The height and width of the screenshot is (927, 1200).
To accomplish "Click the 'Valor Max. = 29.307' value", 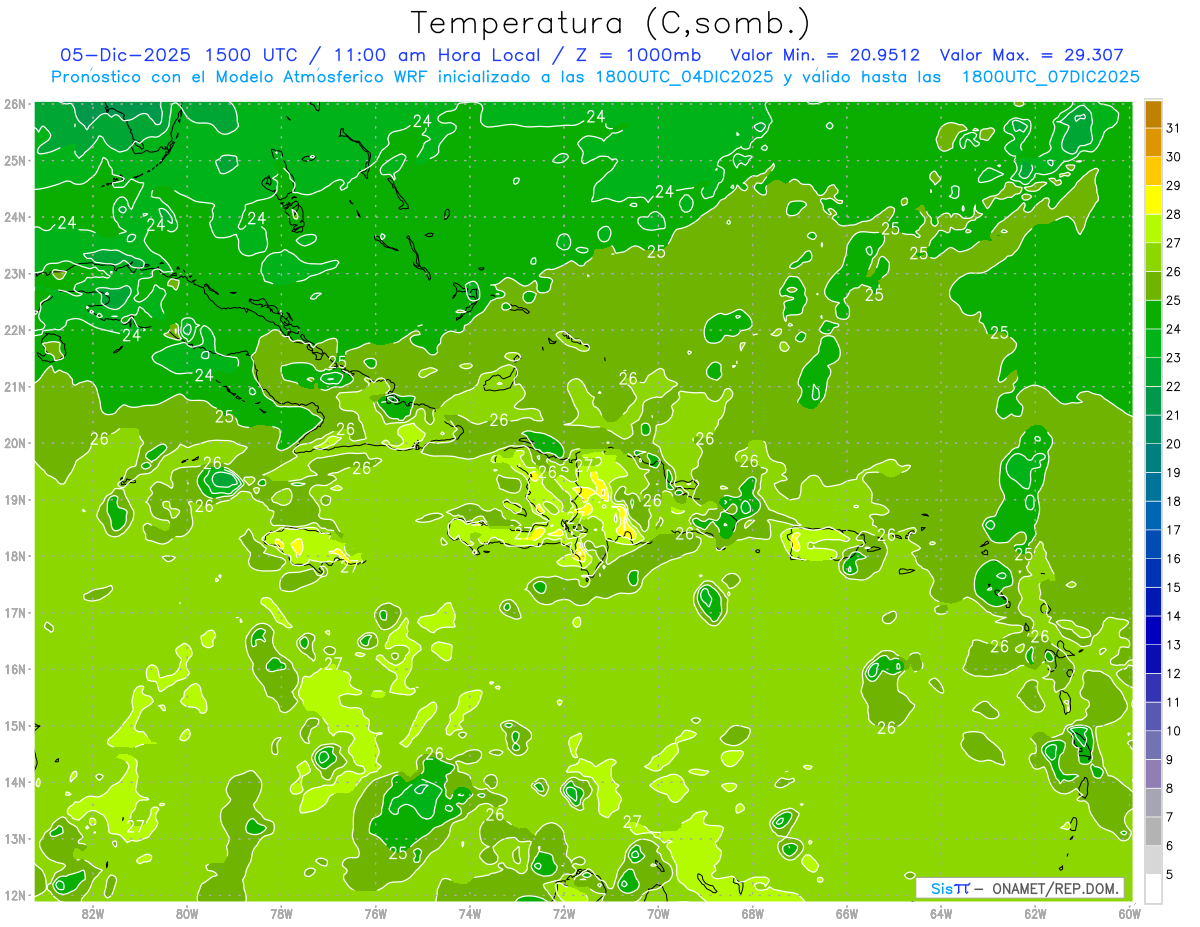I will 1031,55.
